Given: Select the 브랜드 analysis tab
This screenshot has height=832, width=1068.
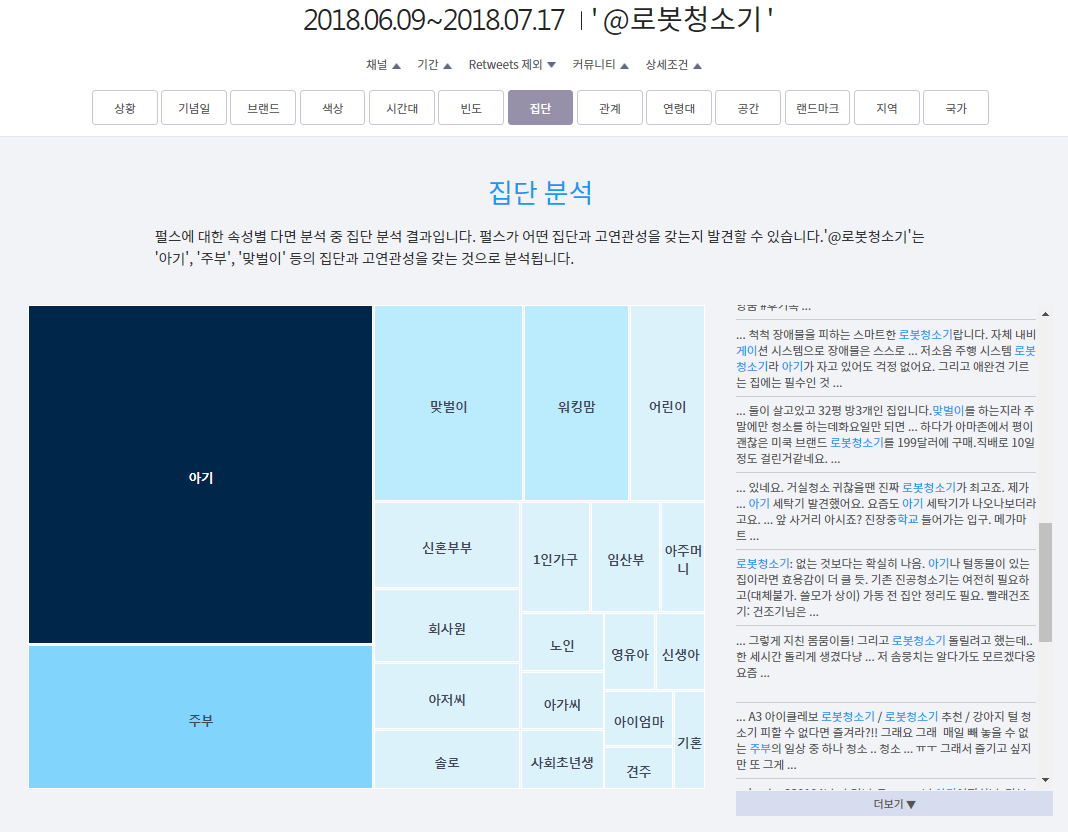Looking at the screenshot, I should [x=263, y=108].
